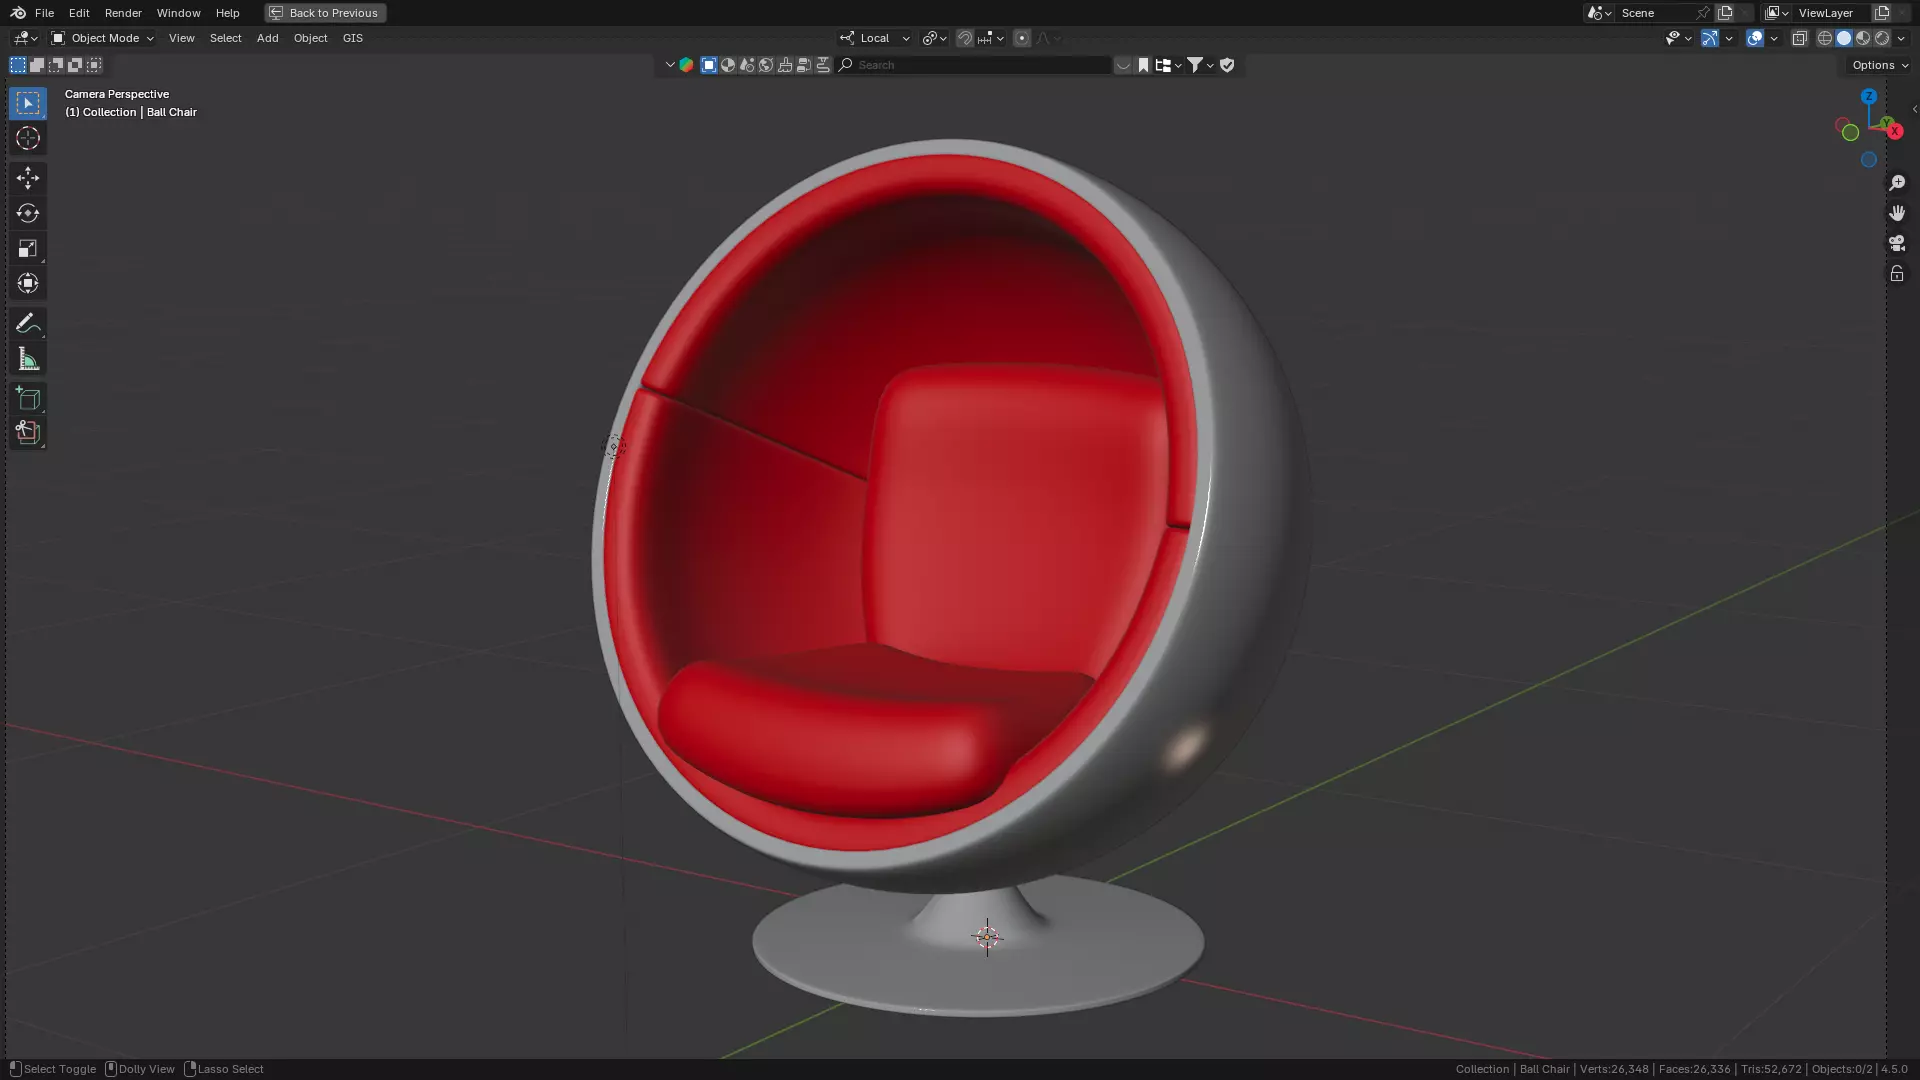1920x1080 pixels.
Task: Select the Annotate tool
Action: coord(28,323)
